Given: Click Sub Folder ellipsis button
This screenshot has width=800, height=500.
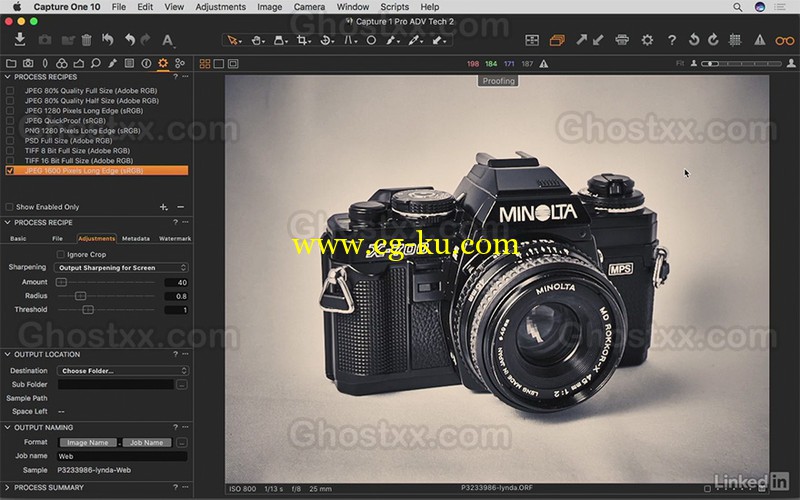Looking at the screenshot, I should (x=182, y=384).
